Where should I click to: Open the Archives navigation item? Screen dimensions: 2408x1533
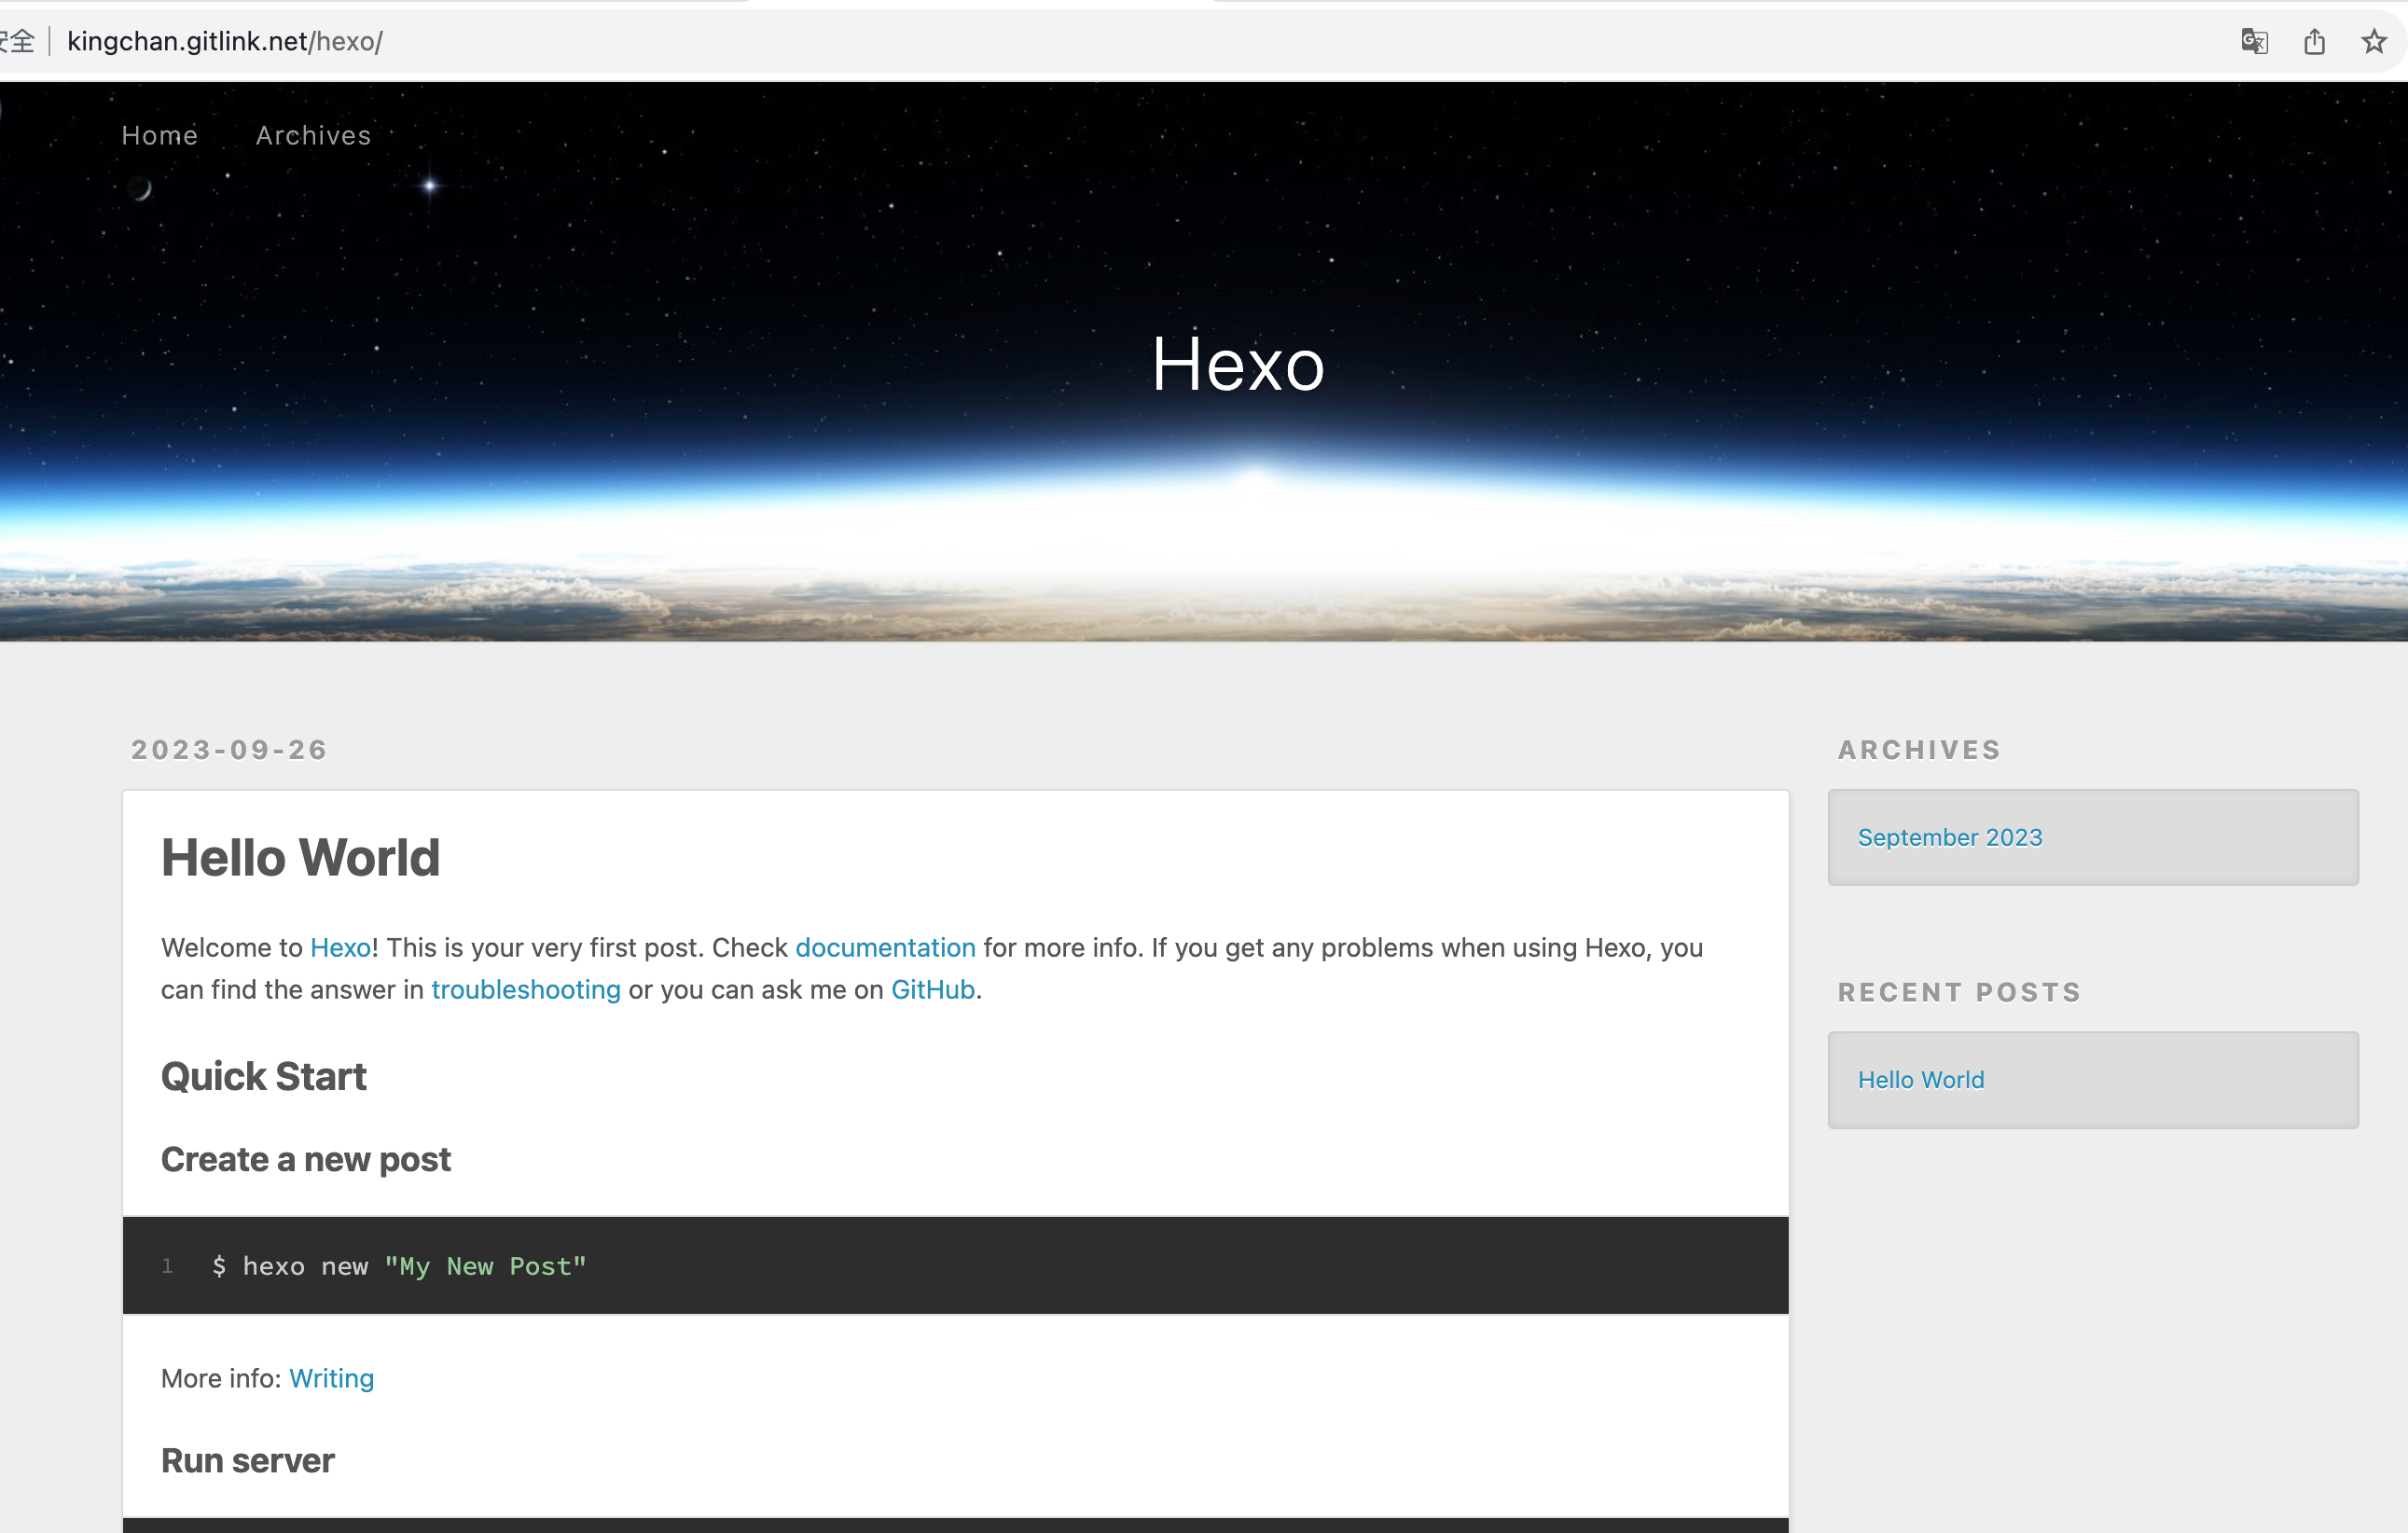pos(313,135)
